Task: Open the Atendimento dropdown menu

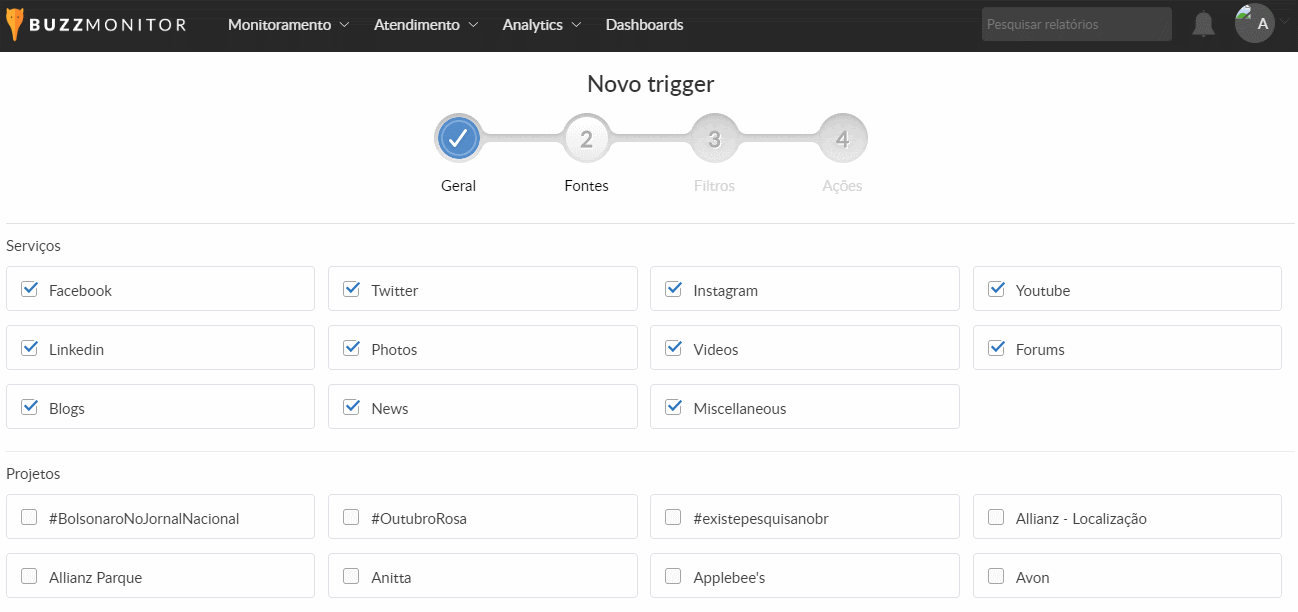Action: [425, 25]
